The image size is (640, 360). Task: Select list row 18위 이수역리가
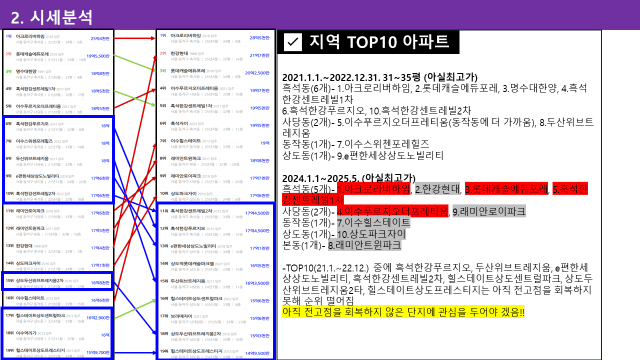[58, 335]
